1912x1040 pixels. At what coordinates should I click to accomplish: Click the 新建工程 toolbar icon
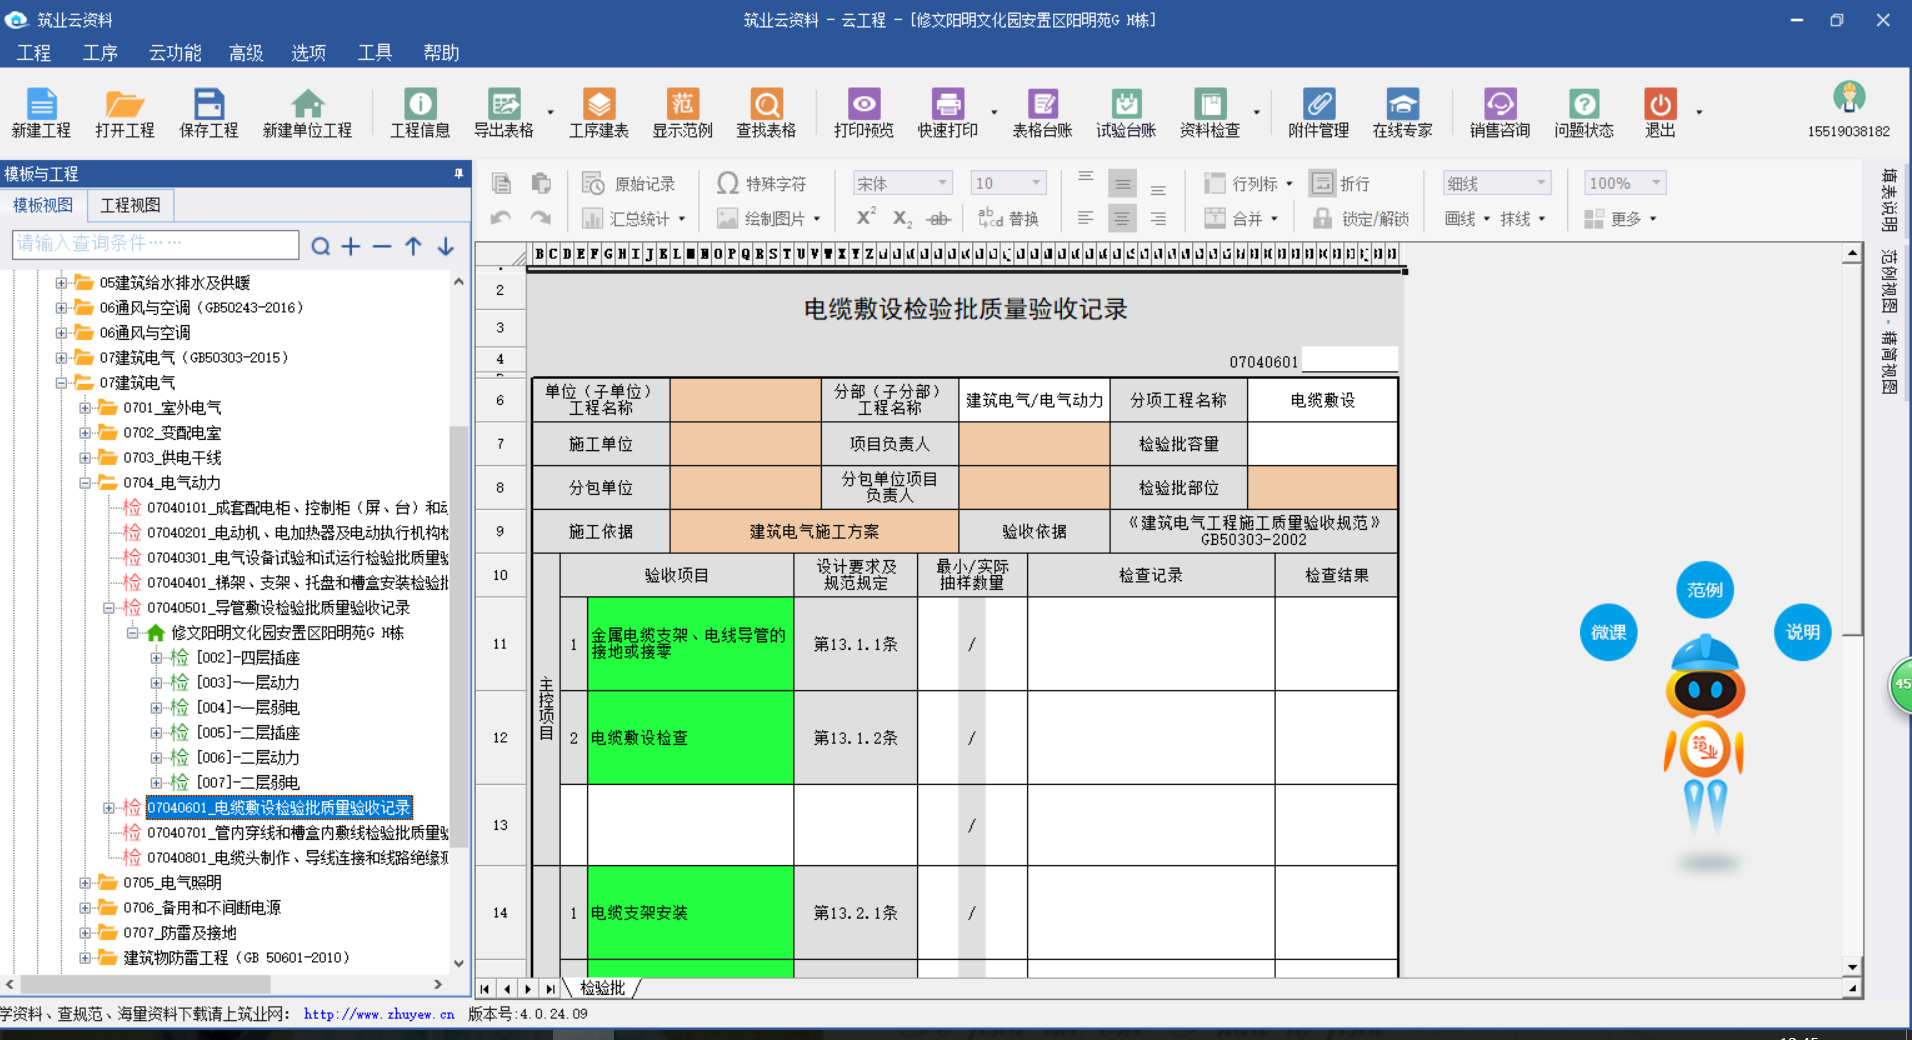point(41,112)
